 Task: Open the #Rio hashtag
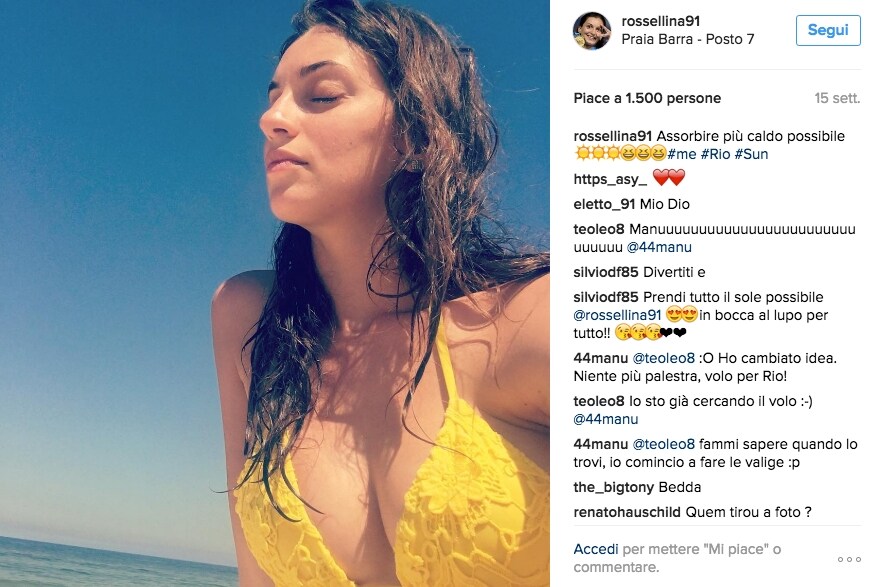pyautogui.click(x=716, y=154)
